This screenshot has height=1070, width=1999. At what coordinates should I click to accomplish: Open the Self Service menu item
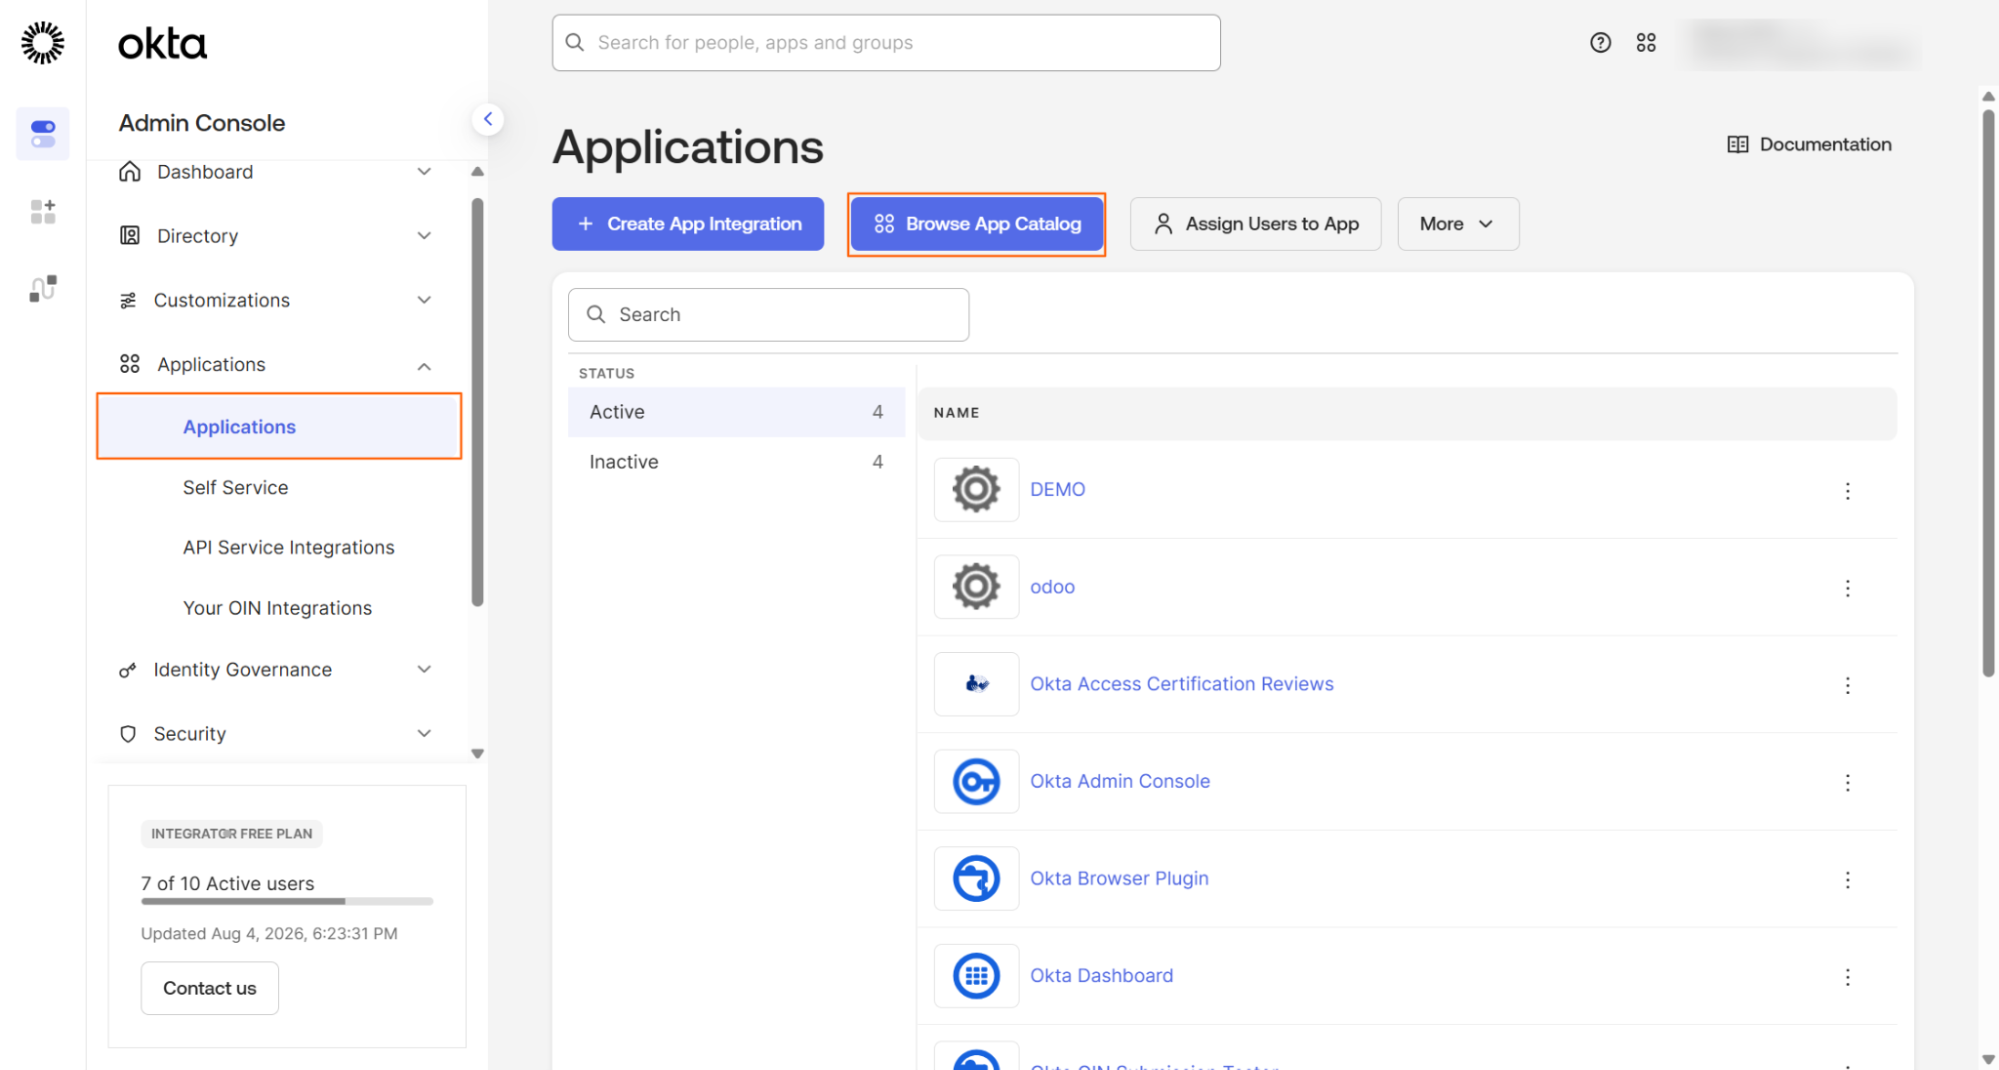coord(235,488)
